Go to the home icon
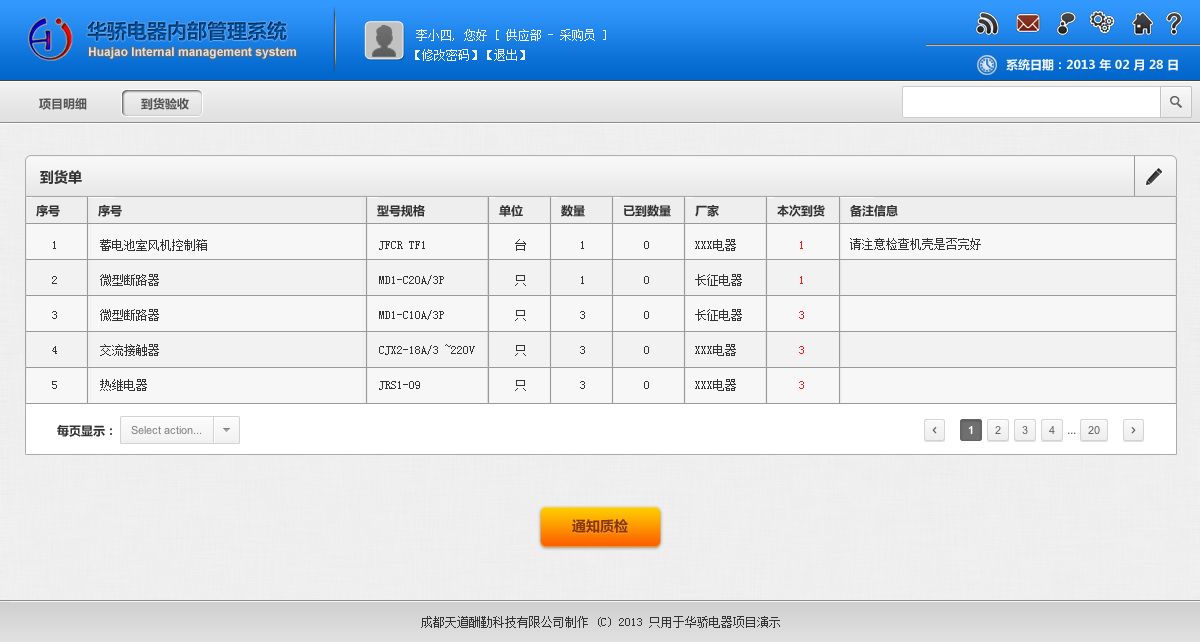 1143,24
